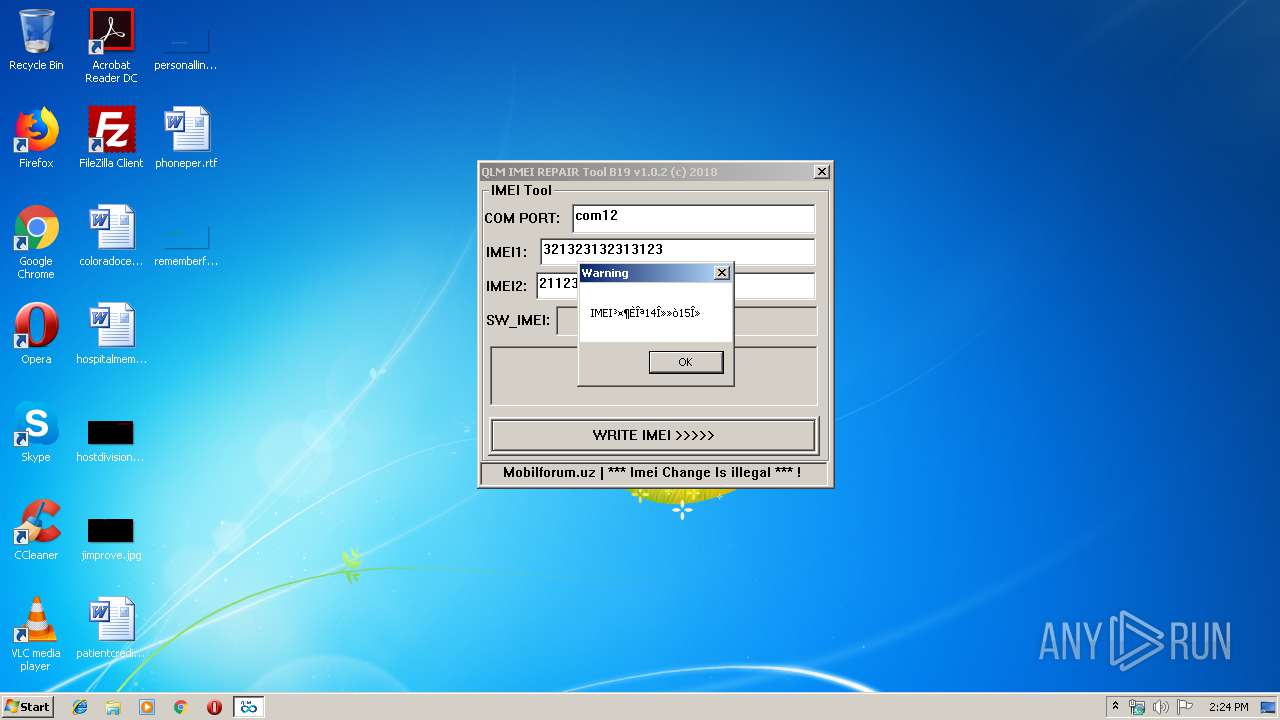The height and width of the screenshot is (720, 1280).
Task: Focus the COM PORT input field
Action: [694, 218]
